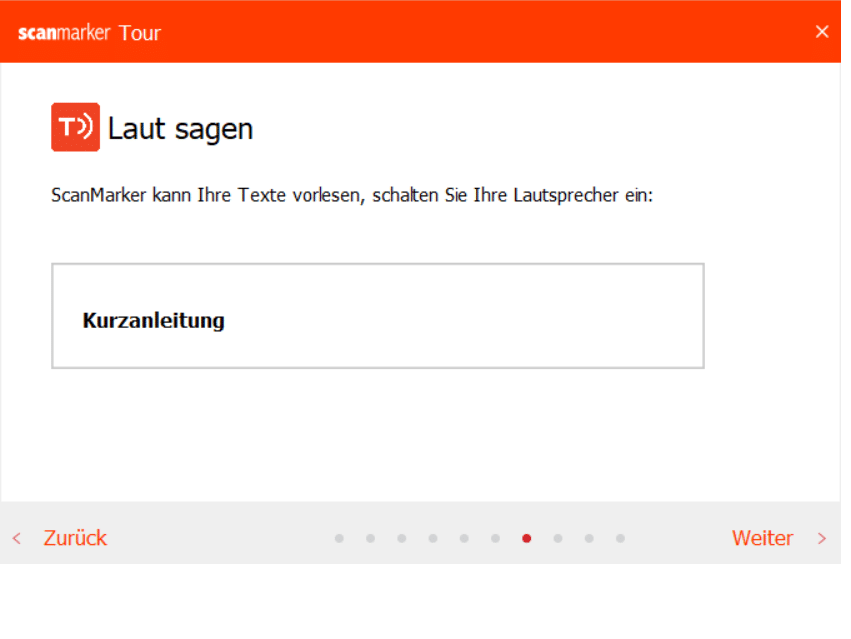The height and width of the screenshot is (639, 851).
Task: Go back with the Zurück link
Action: pos(75,538)
